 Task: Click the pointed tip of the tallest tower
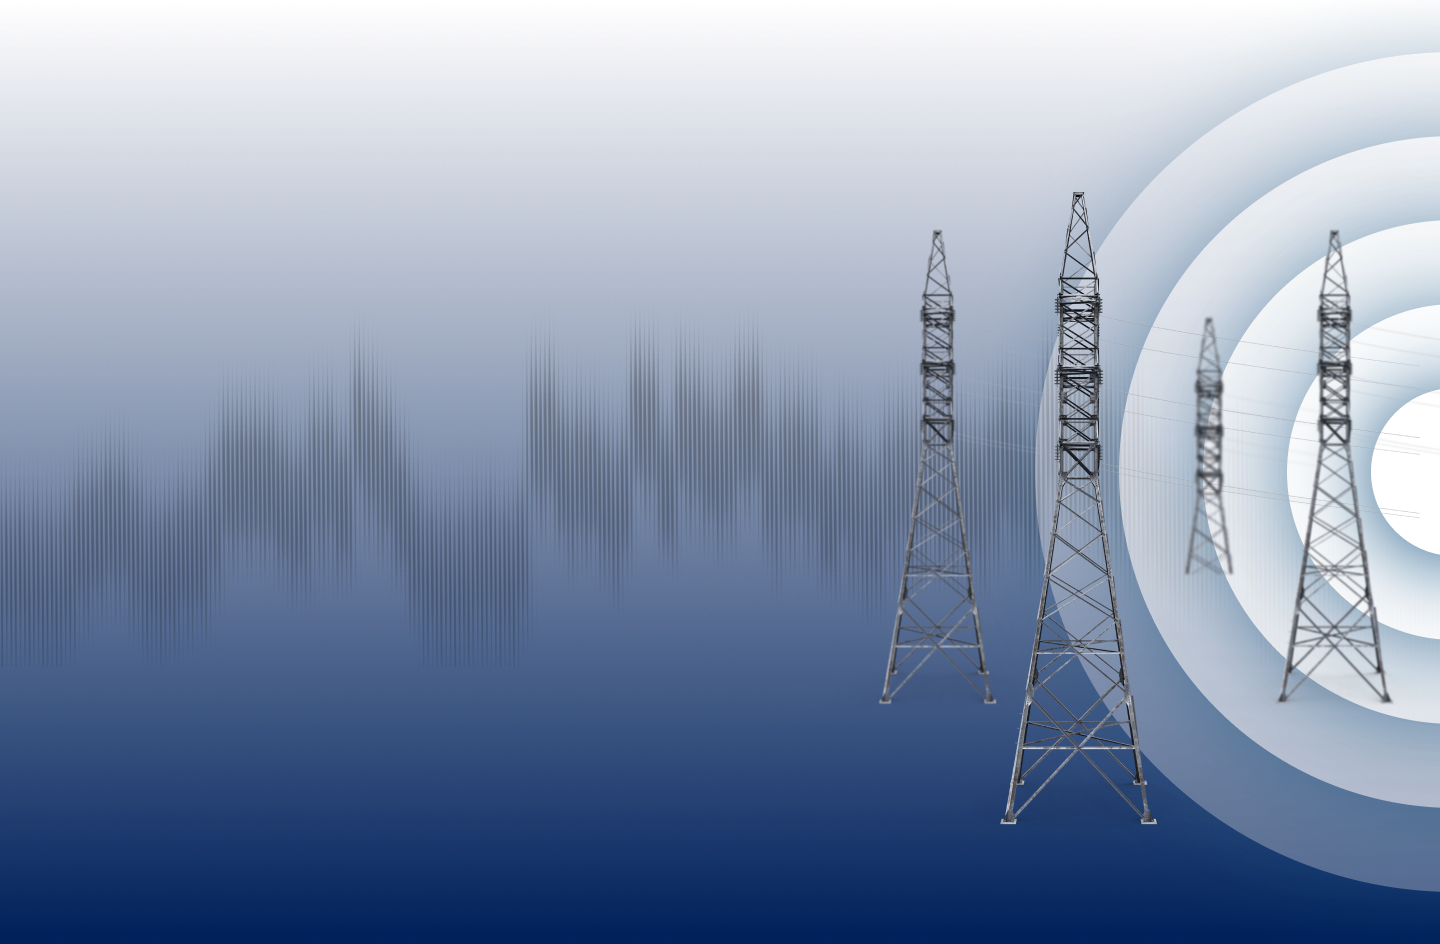(1078, 195)
